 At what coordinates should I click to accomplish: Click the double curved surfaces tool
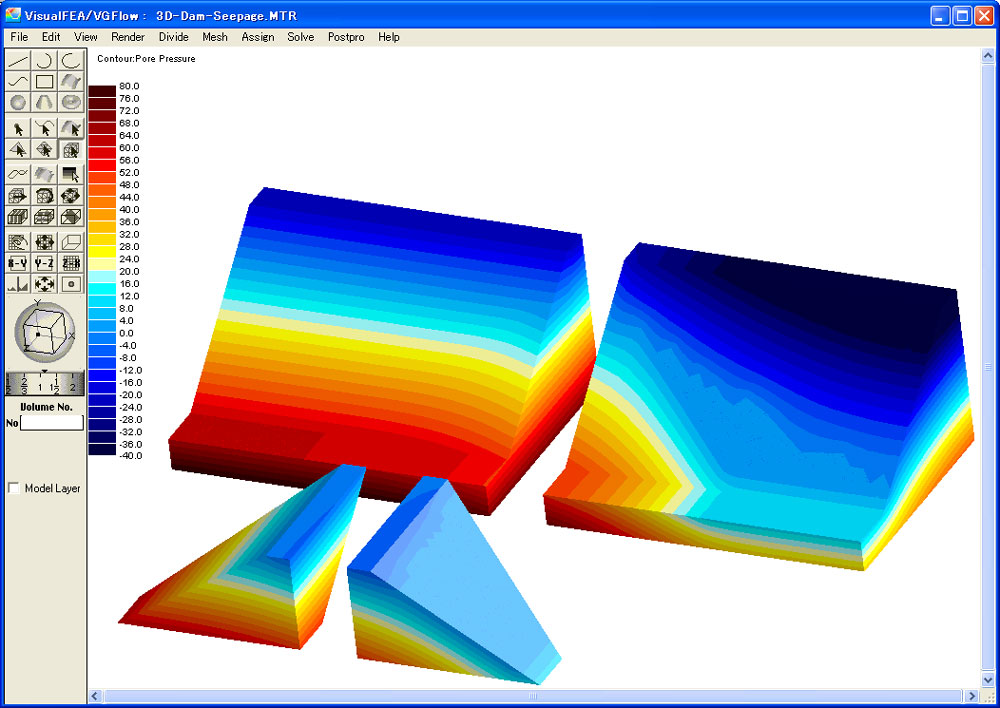tap(44, 174)
